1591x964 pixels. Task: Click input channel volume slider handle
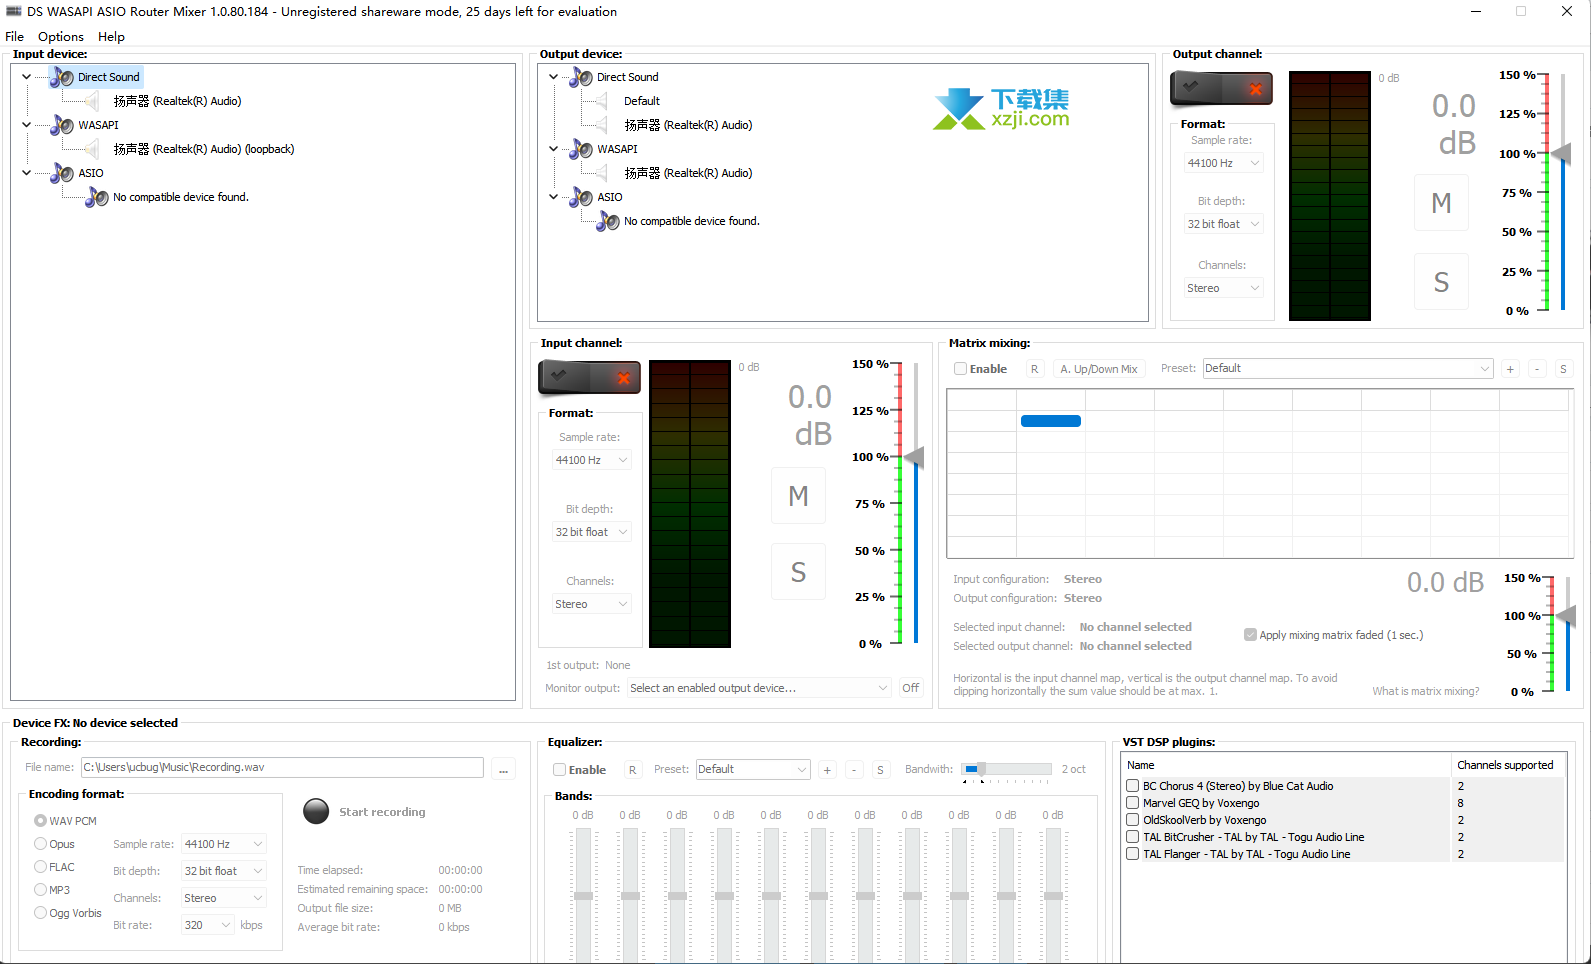[x=914, y=458]
